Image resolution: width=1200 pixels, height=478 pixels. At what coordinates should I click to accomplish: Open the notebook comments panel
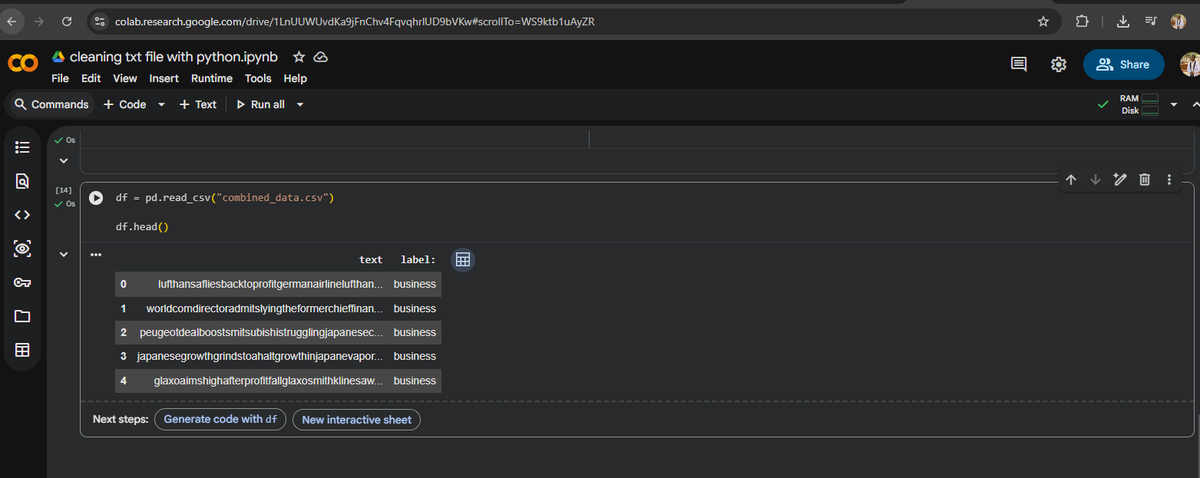(1019, 64)
